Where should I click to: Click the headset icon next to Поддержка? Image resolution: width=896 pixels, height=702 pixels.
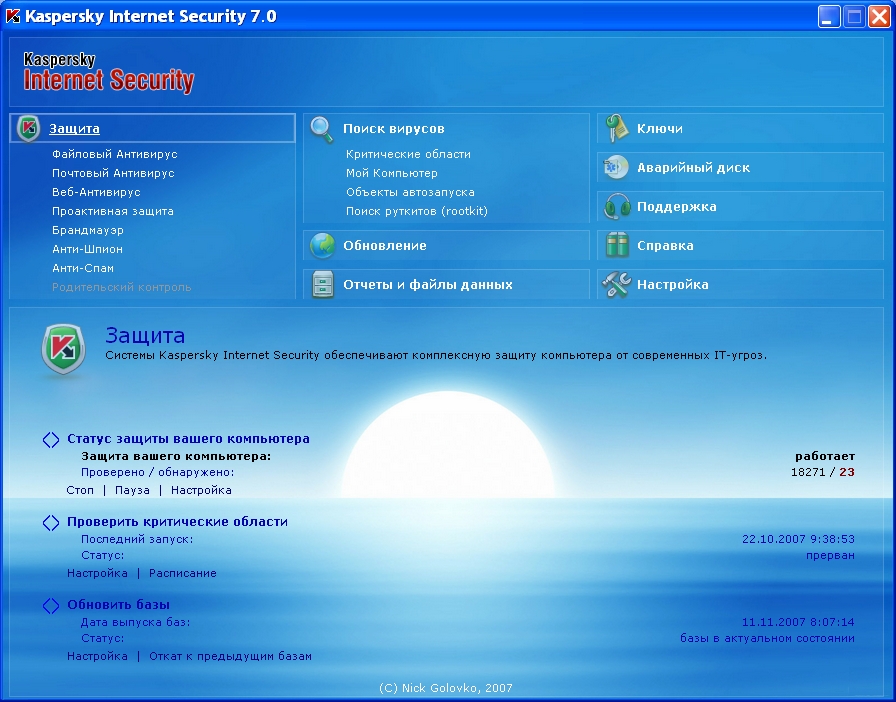pyautogui.click(x=617, y=206)
